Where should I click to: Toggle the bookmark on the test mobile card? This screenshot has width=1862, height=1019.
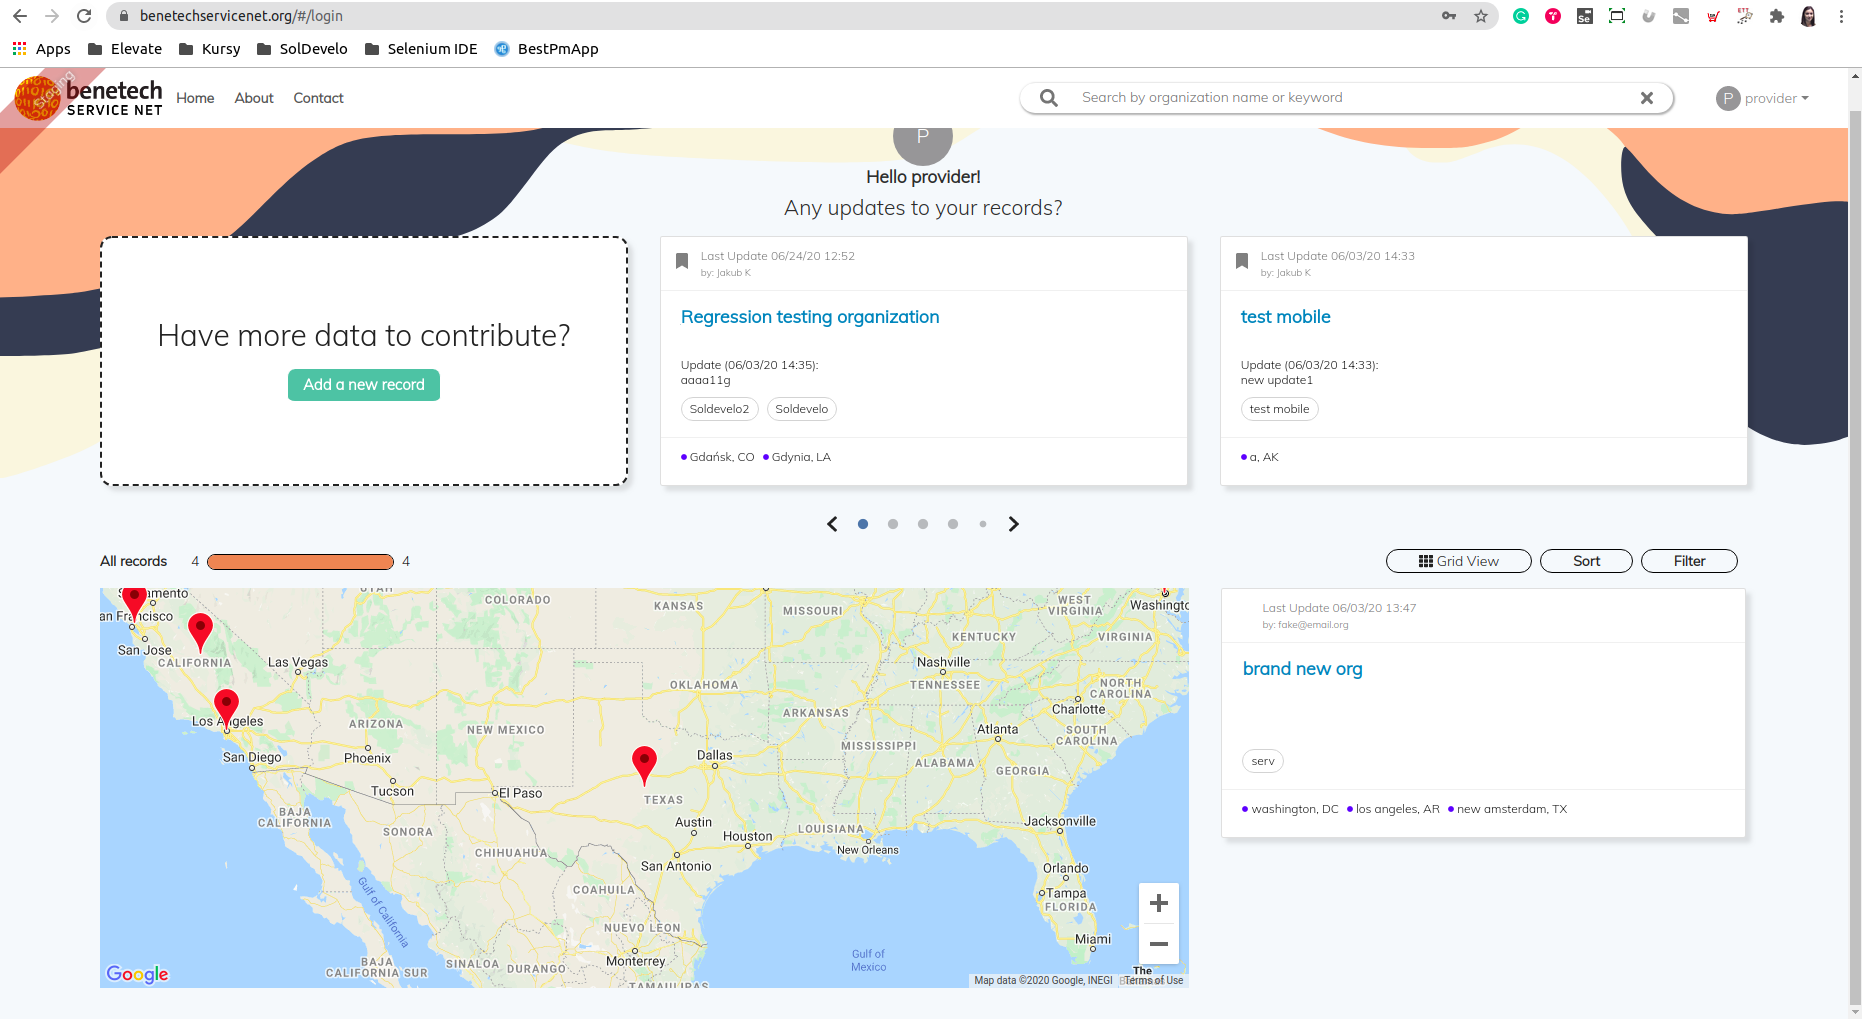pyautogui.click(x=1242, y=260)
